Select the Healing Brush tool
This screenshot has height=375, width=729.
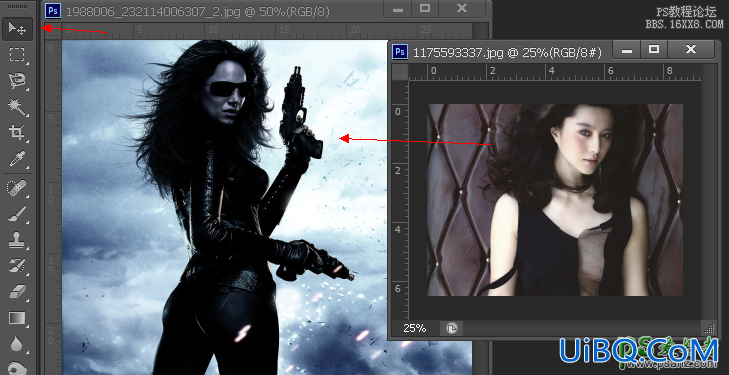(x=18, y=188)
